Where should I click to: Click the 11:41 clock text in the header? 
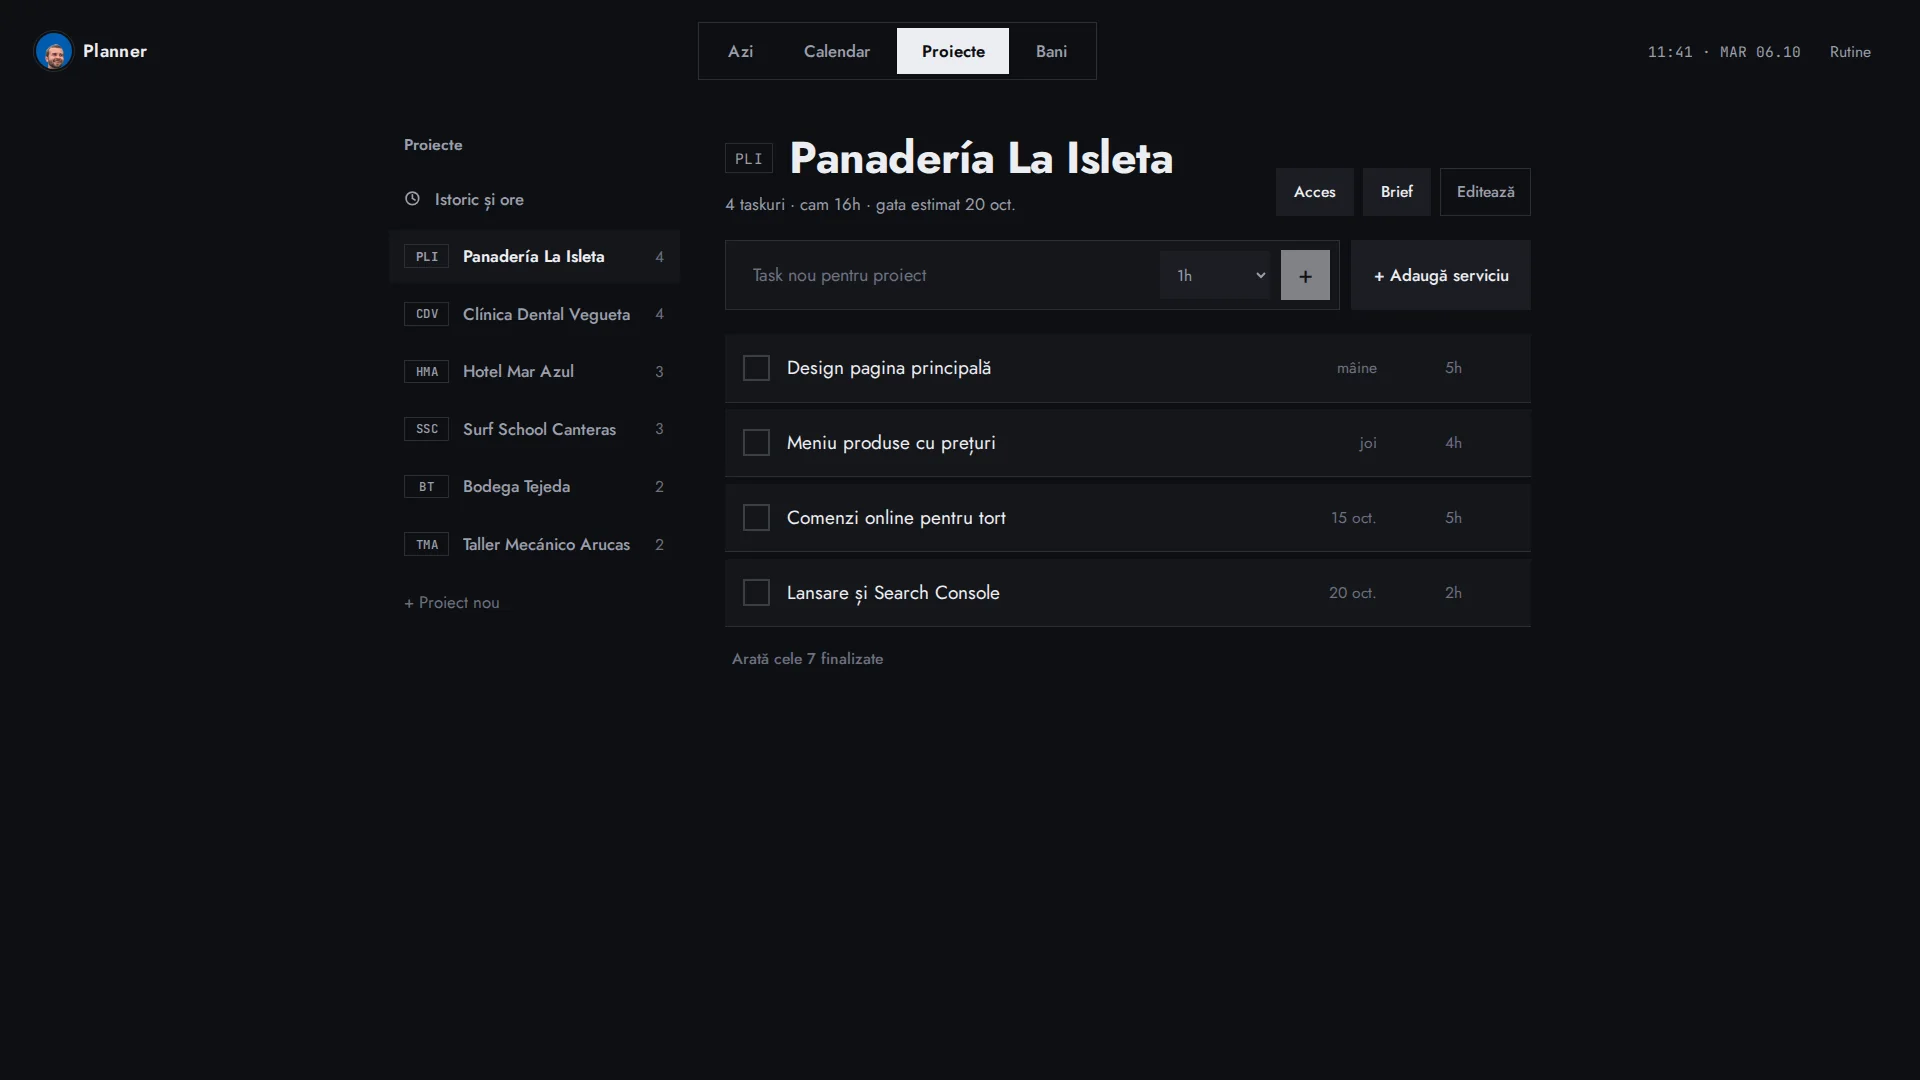(x=1670, y=52)
